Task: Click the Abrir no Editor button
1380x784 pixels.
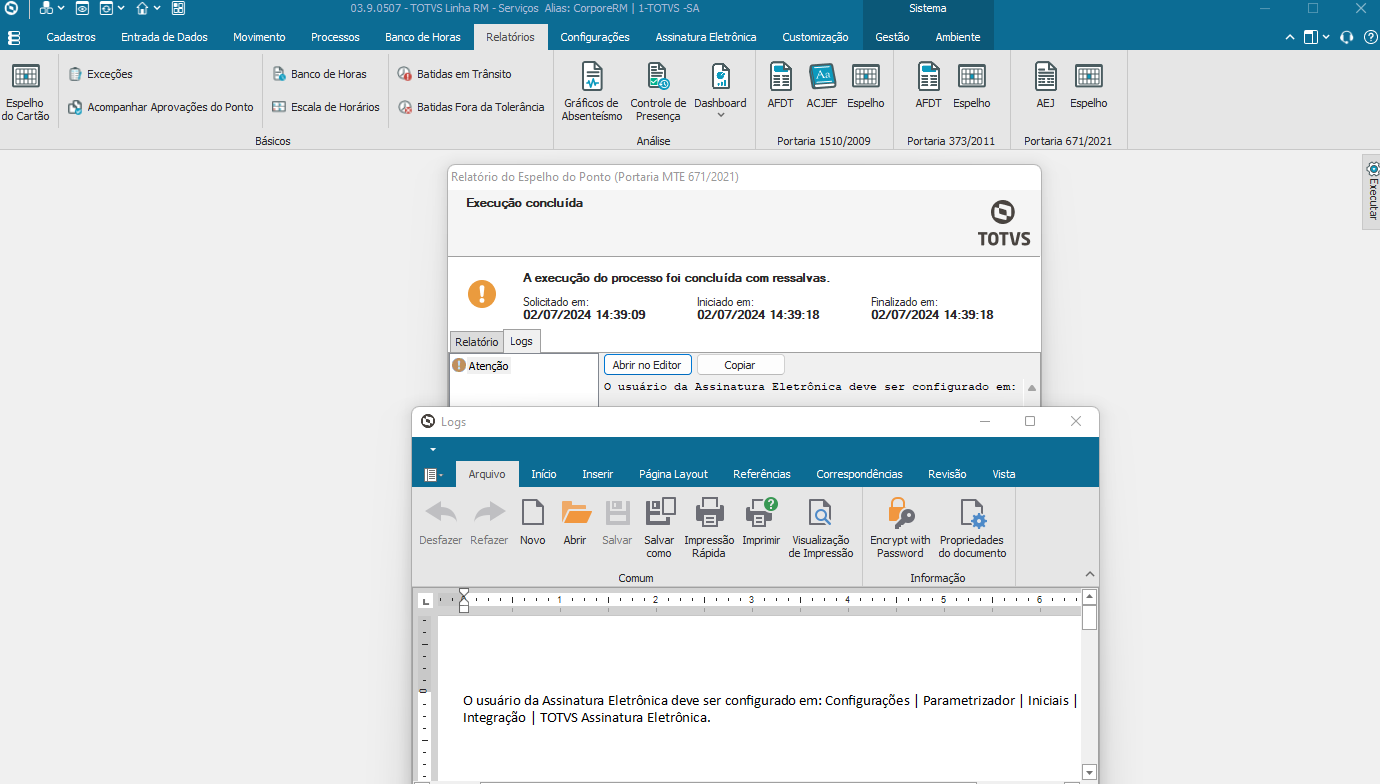Action: [647, 365]
